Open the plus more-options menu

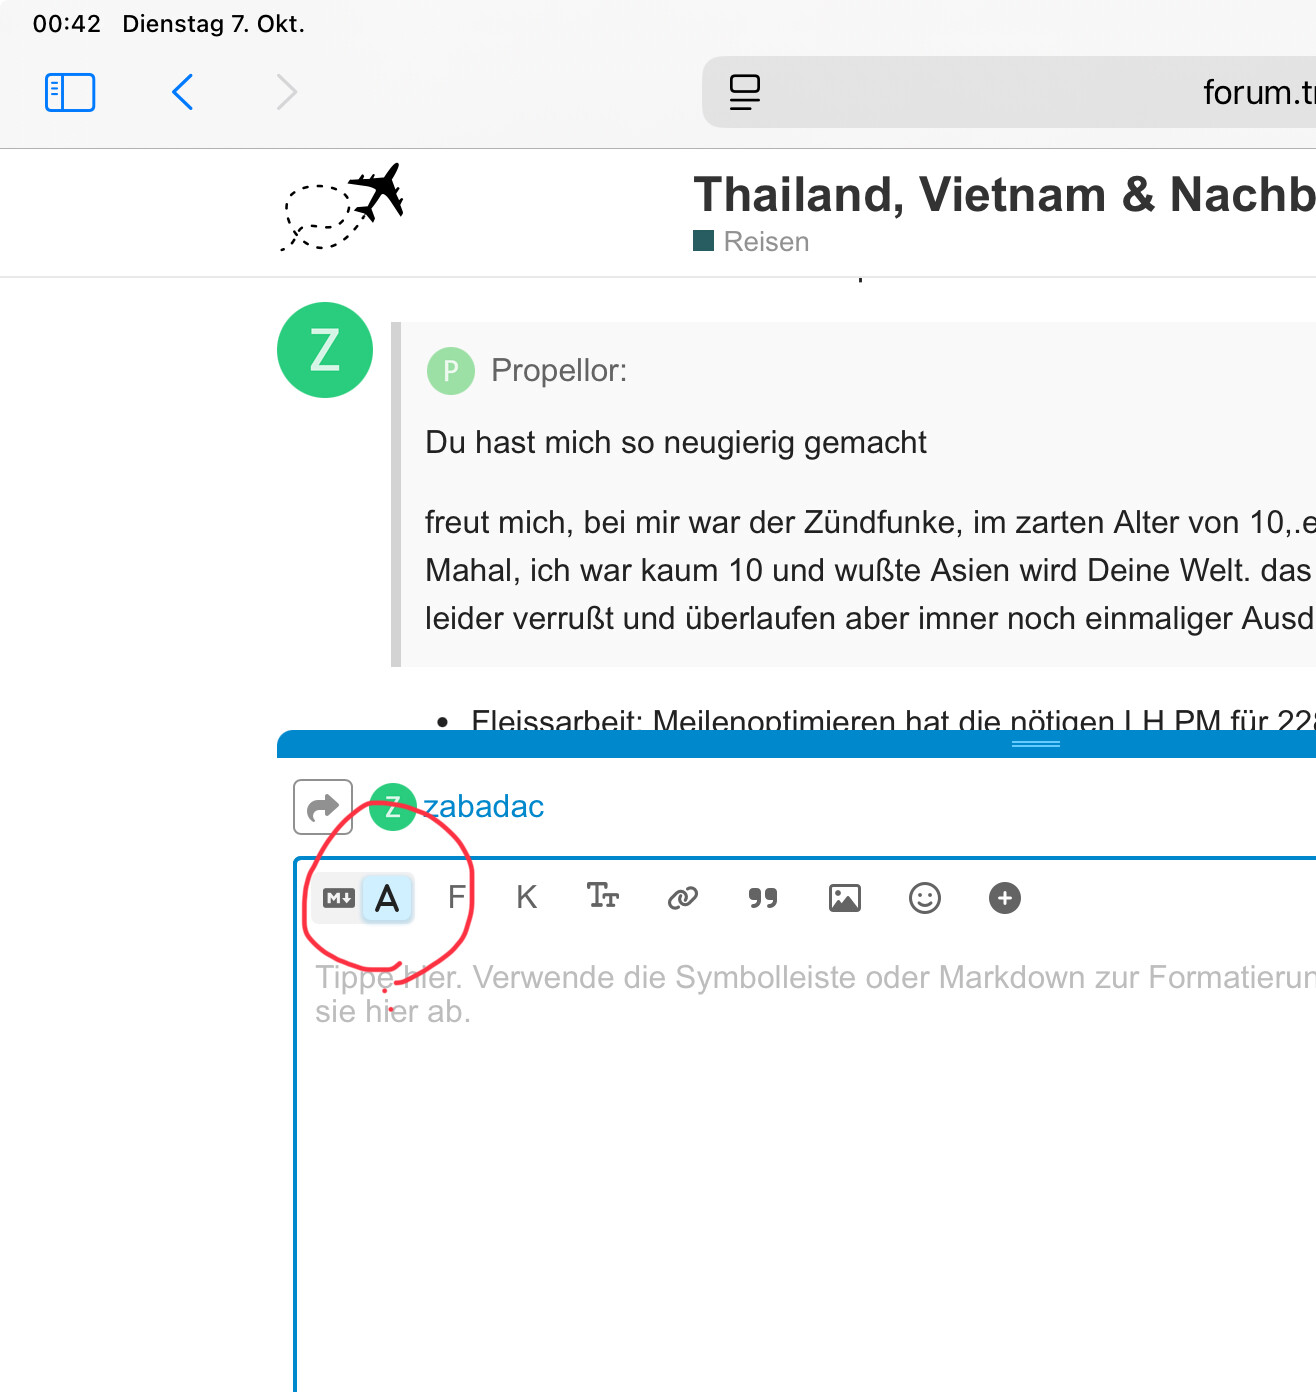coord(1005,898)
